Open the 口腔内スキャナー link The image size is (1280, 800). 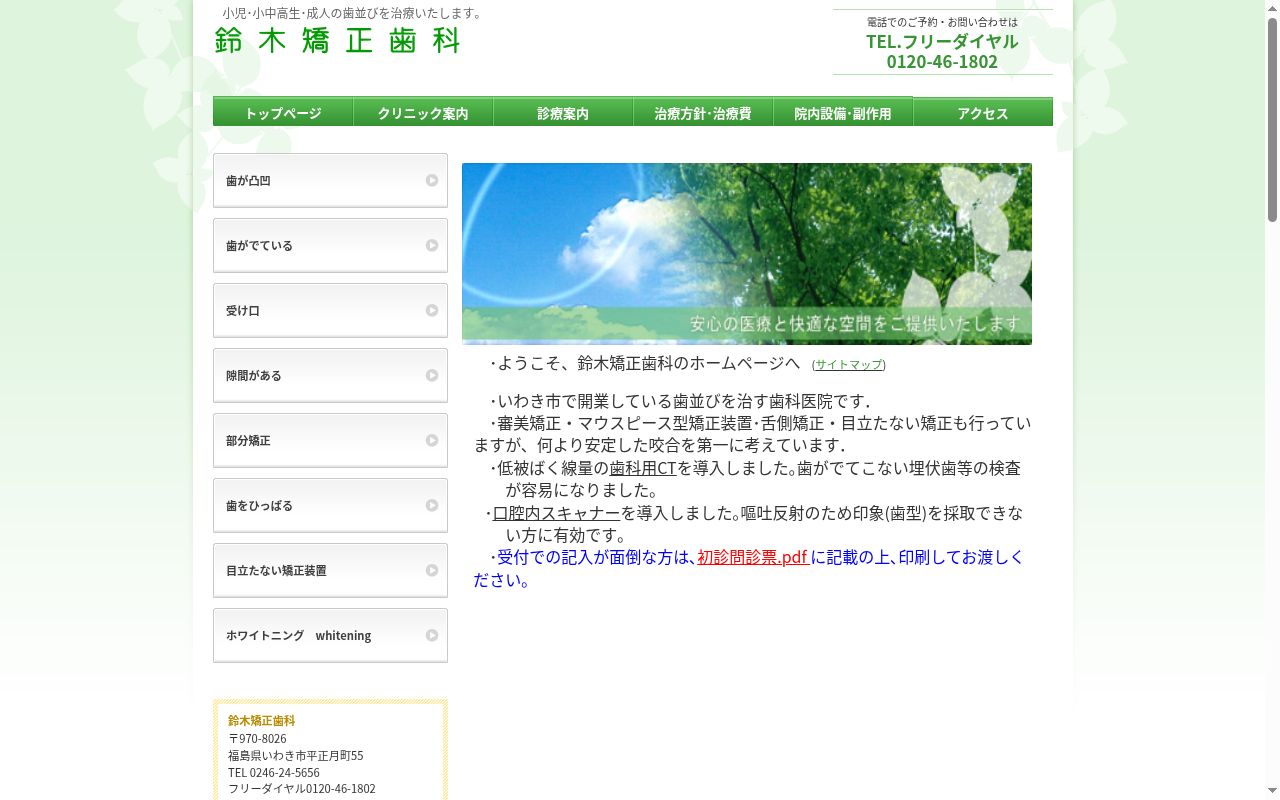pos(557,513)
